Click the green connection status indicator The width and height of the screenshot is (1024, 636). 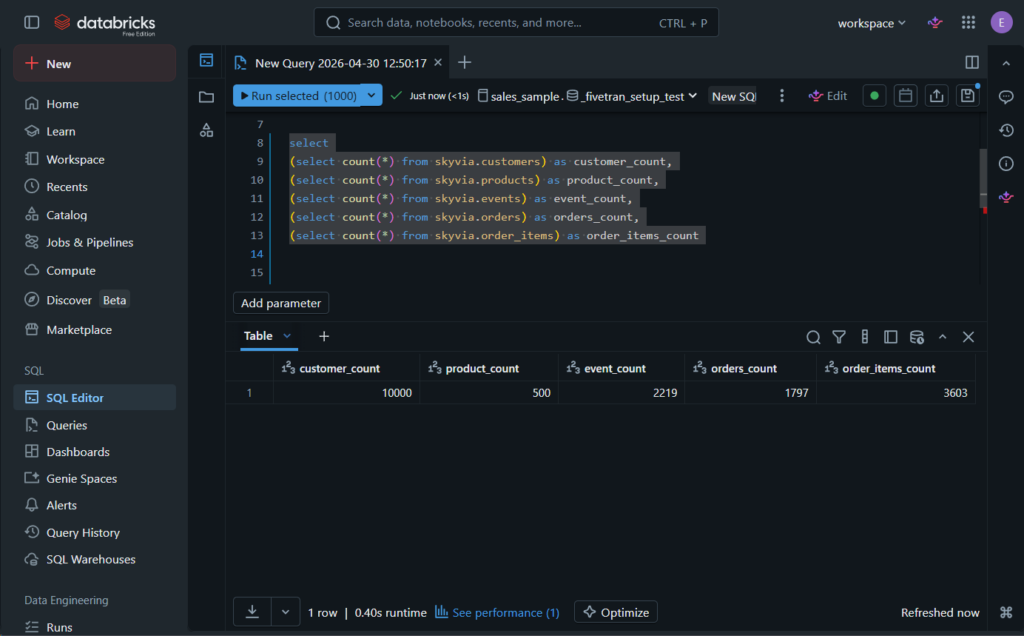pyautogui.click(x=874, y=96)
